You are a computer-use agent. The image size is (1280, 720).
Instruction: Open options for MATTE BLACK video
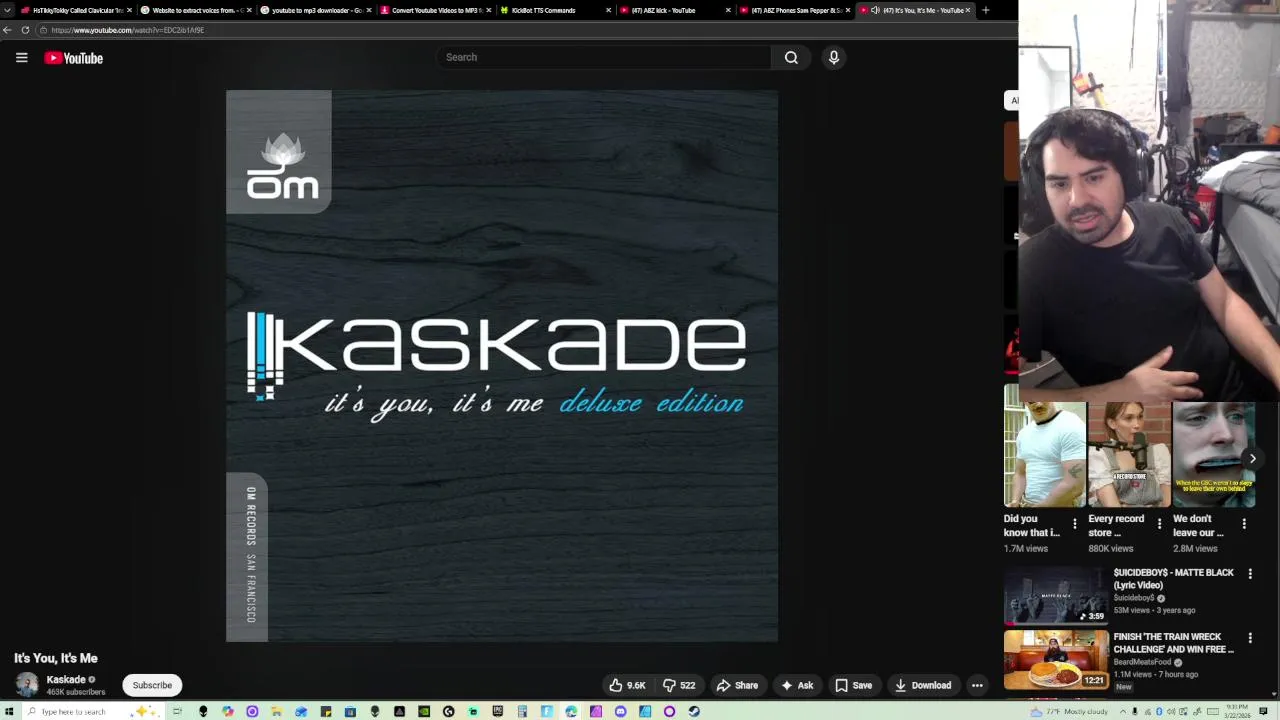pos(1249,574)
